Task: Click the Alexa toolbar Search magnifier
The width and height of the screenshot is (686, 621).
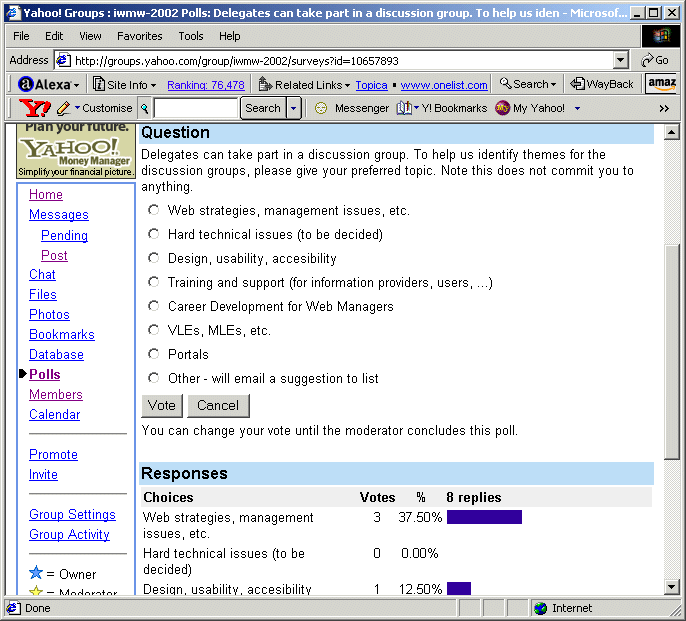Action: (505, 83)
